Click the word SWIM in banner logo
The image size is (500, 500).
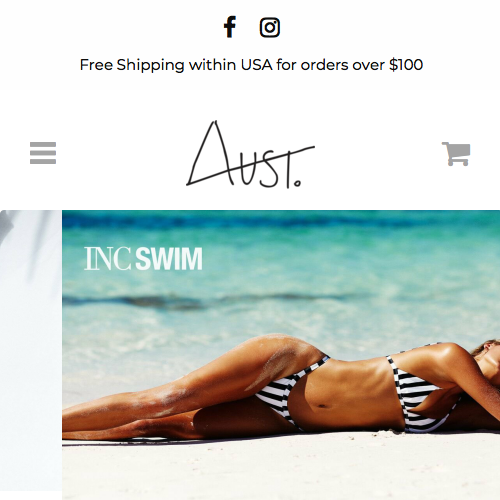[x=169, y=259]
